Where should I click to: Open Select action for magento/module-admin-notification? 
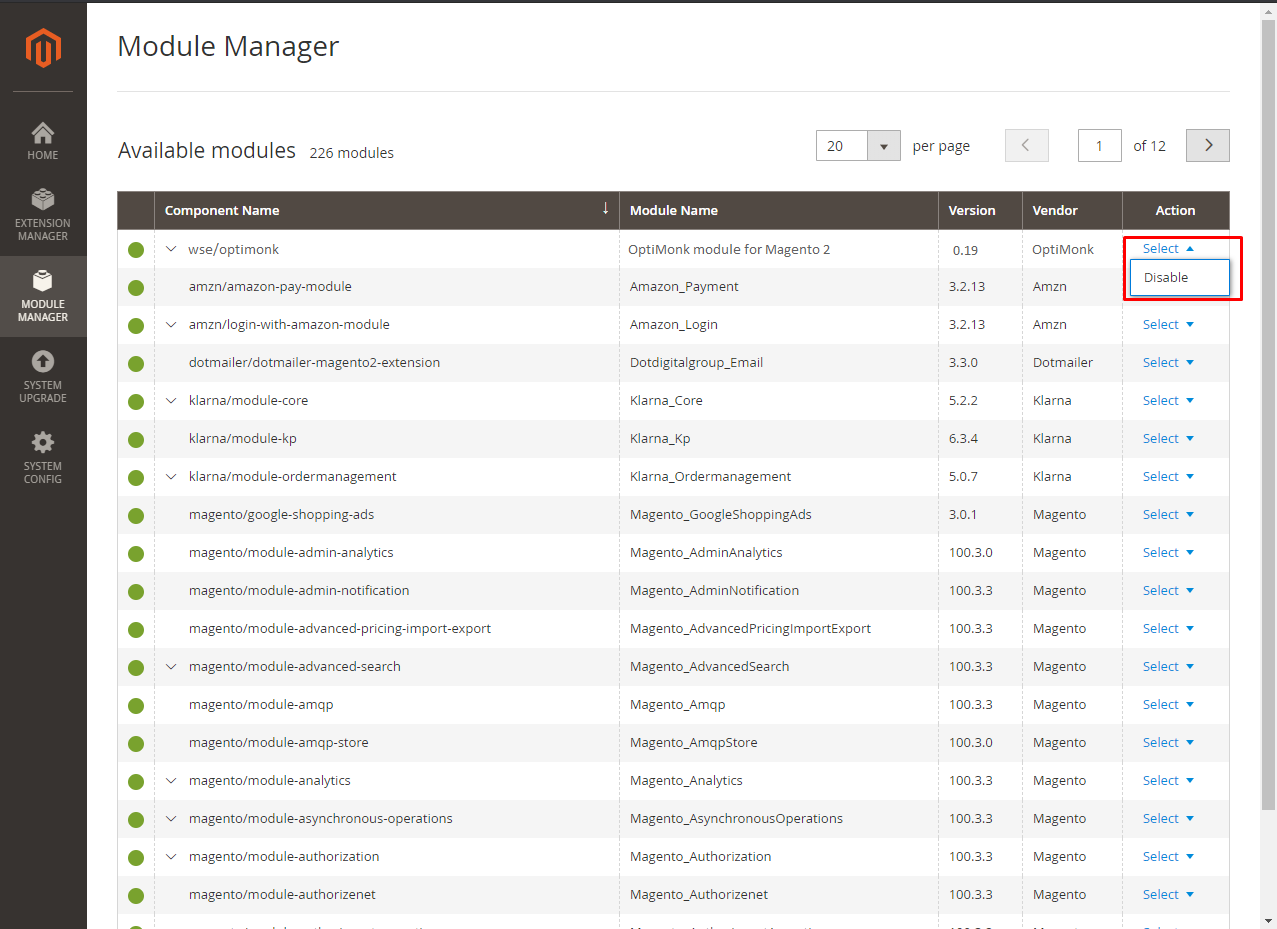pos(1168,590)
